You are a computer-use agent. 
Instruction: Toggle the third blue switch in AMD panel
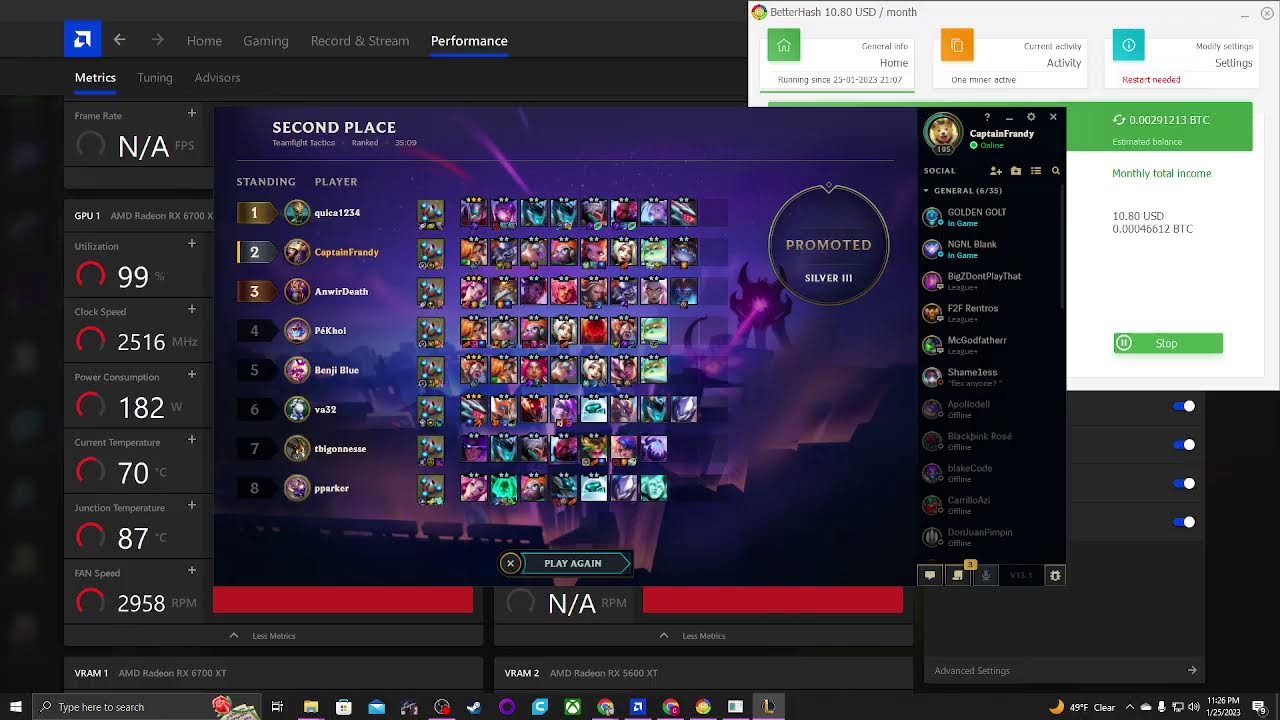[x=1184, y=484]
